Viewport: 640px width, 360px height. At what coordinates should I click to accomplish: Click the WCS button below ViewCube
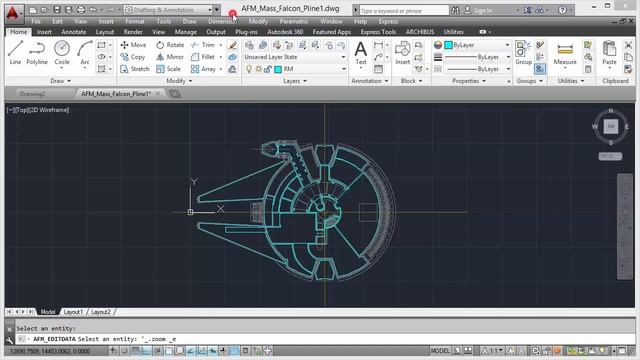pyautogui.click(x=610, y=156)
